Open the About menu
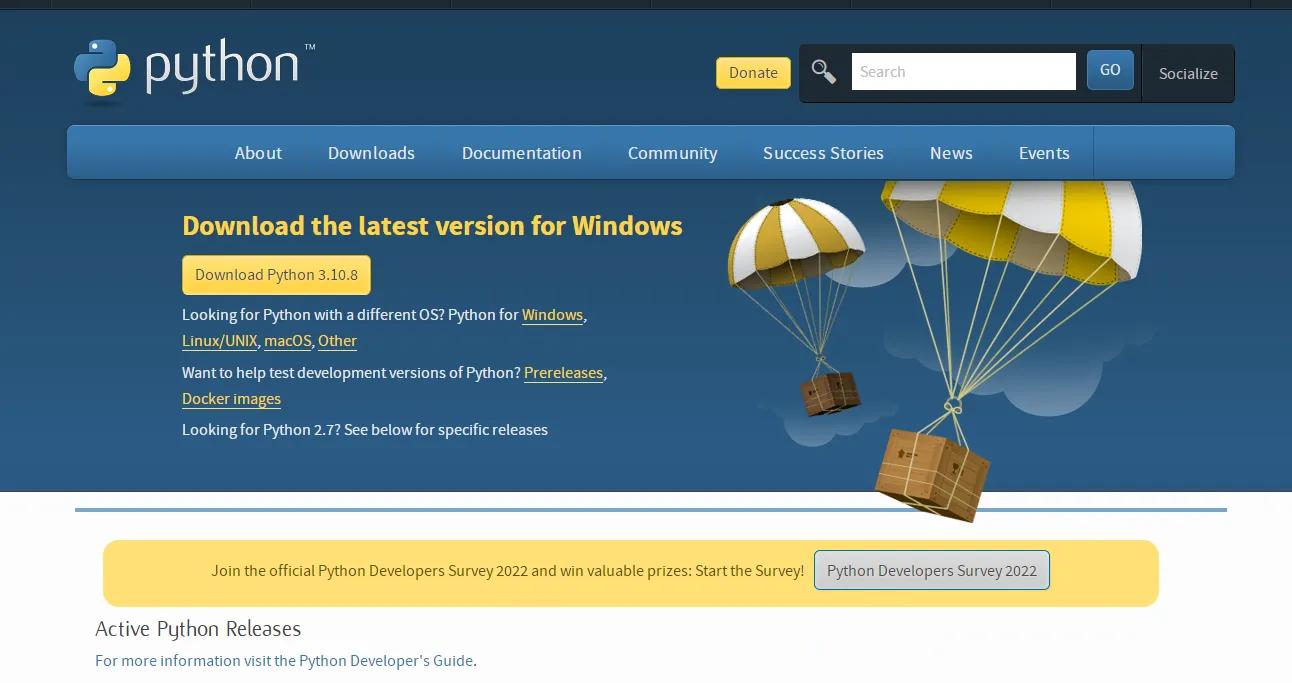This screenshot has height=683, width=1292. click(x=258, y=153)
